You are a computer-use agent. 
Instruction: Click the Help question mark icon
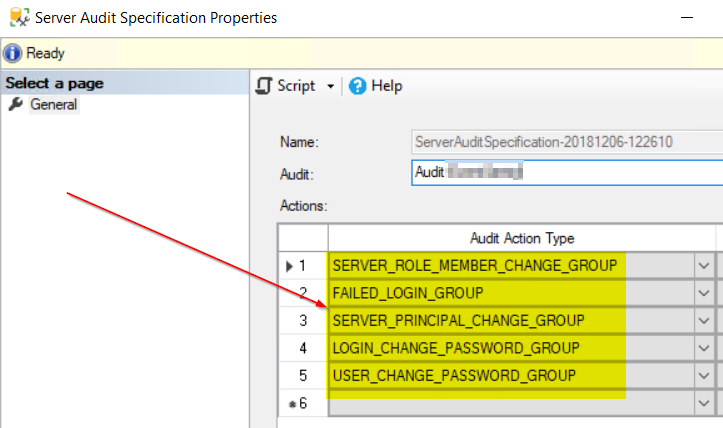pos(357,86)
